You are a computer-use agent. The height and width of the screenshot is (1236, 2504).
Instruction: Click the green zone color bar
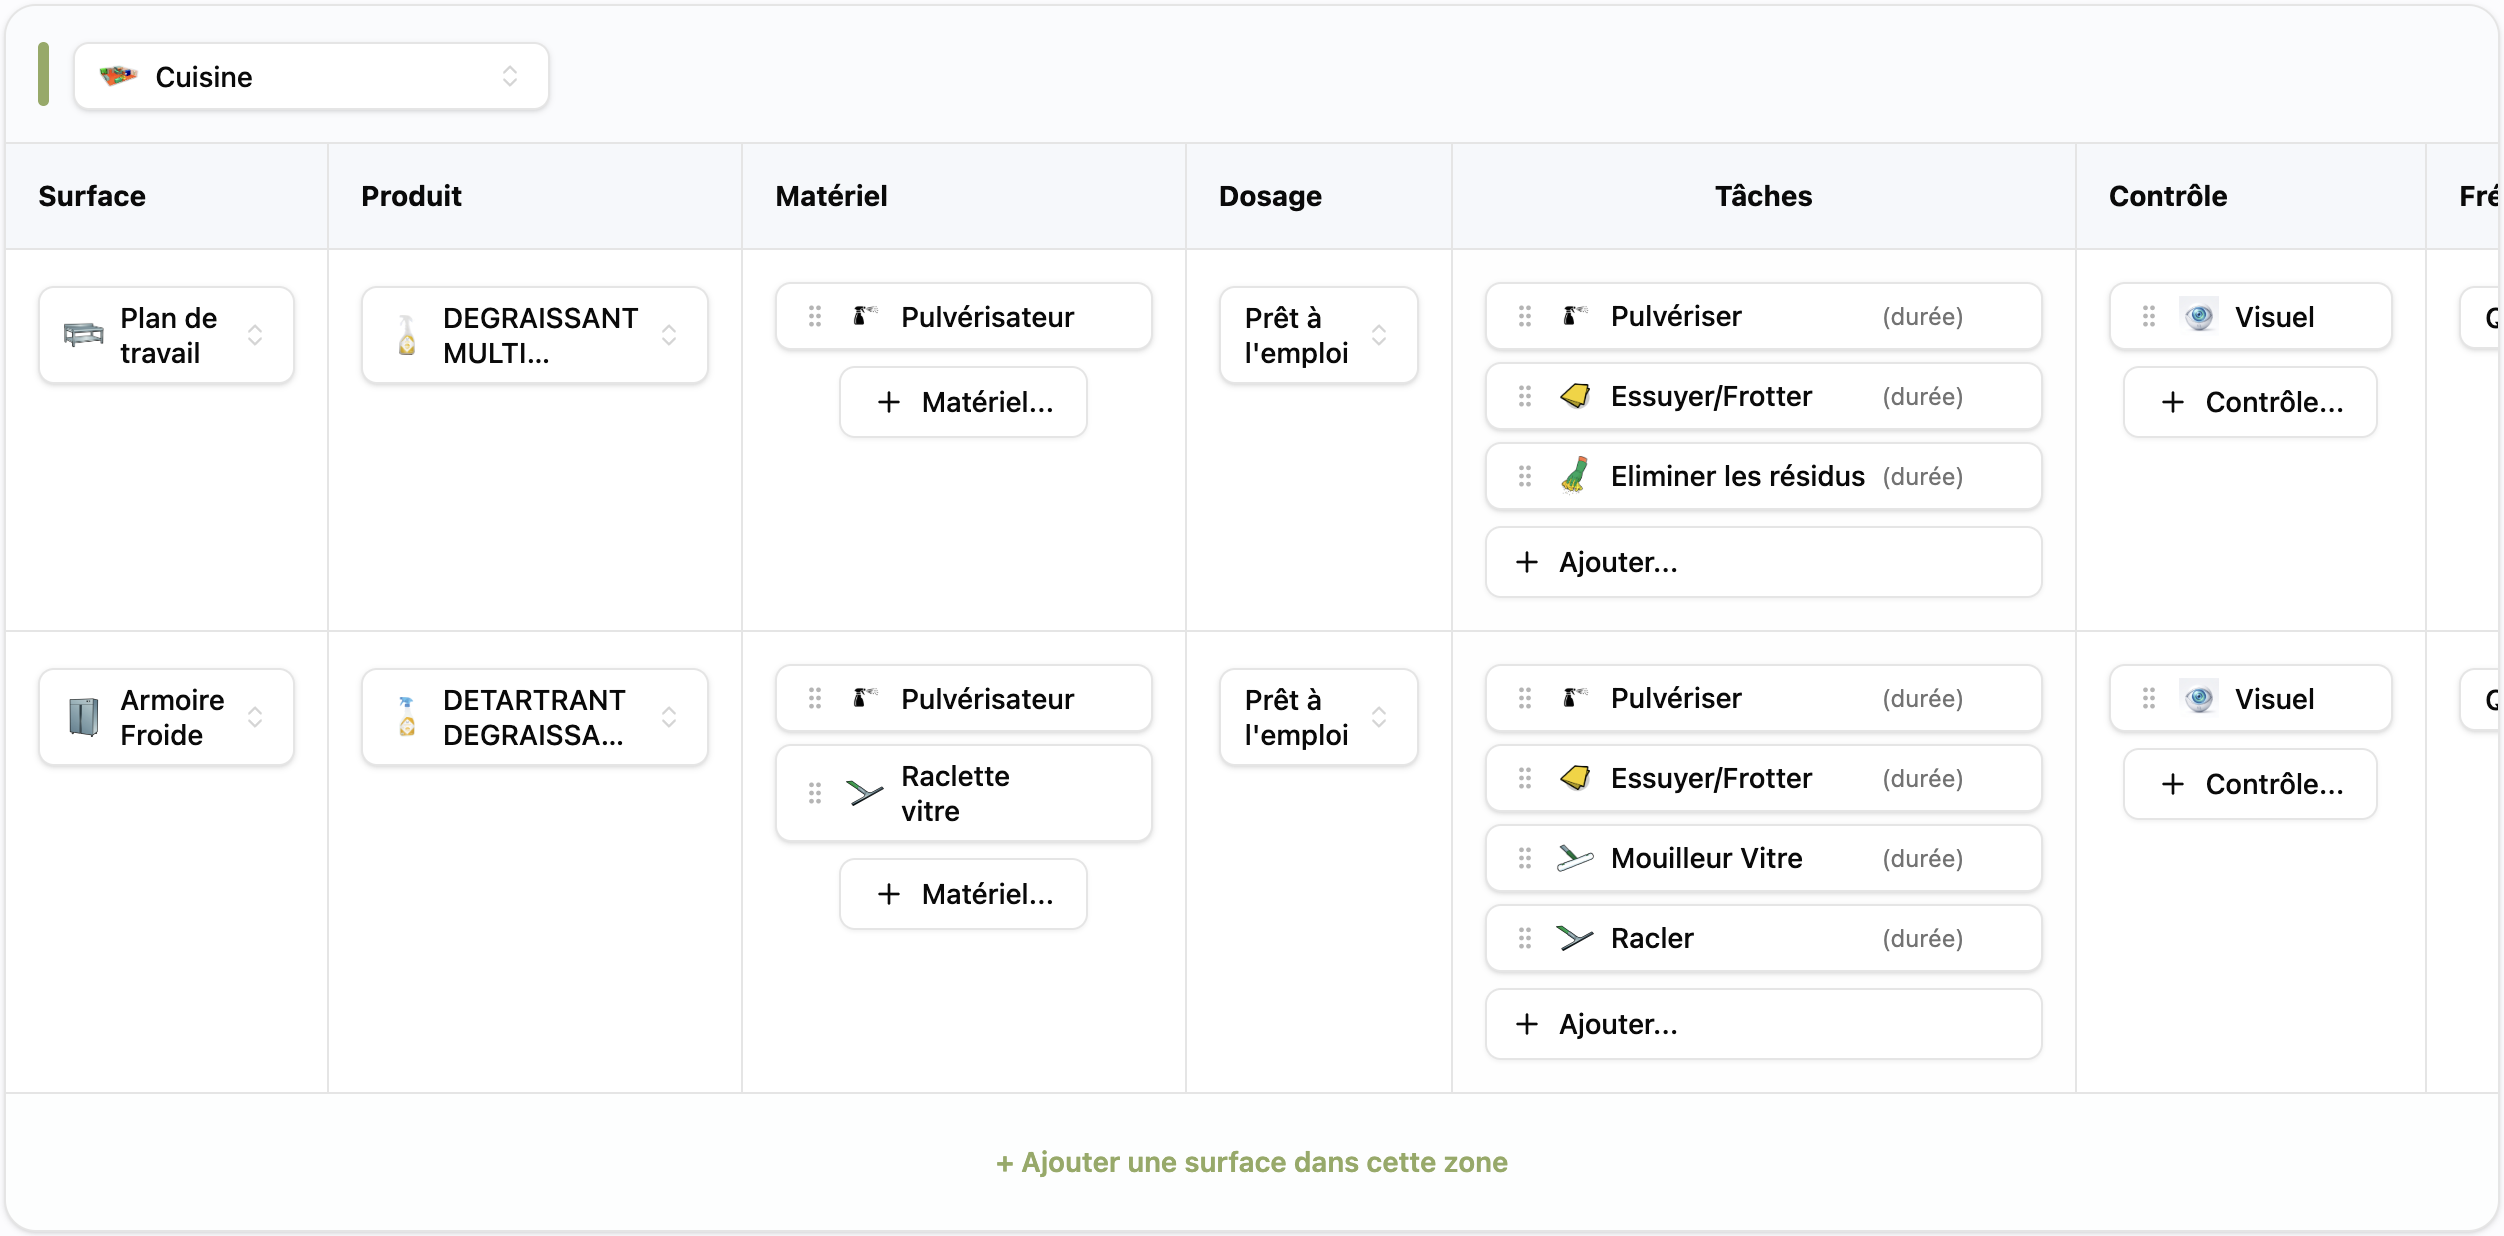click(x=43, y=74)
